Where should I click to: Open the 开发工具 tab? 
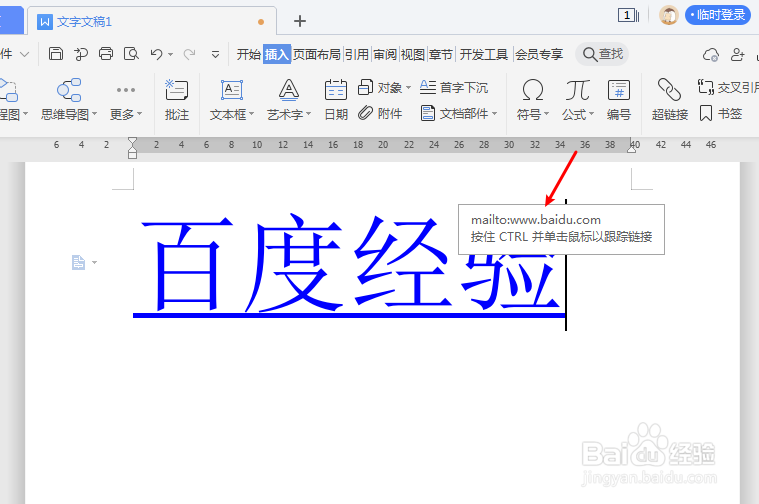484,54
